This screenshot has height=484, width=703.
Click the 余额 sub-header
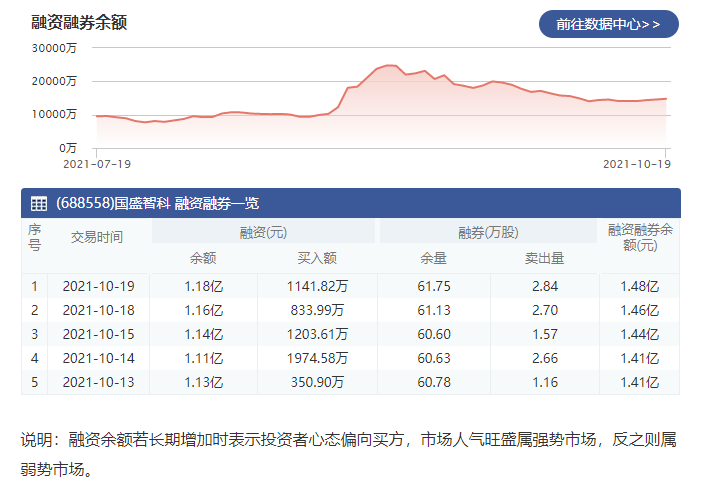coord(203,258)
